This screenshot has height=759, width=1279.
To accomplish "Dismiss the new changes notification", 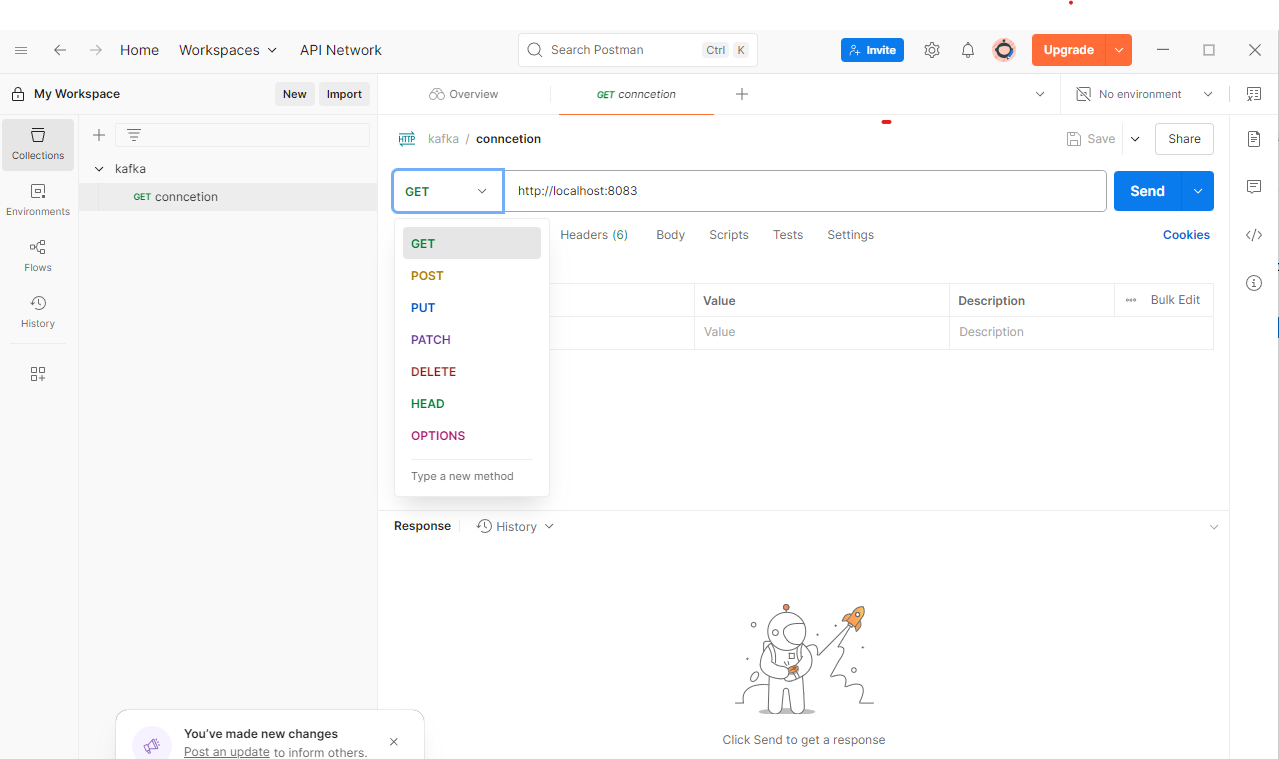I will (394, 742).
